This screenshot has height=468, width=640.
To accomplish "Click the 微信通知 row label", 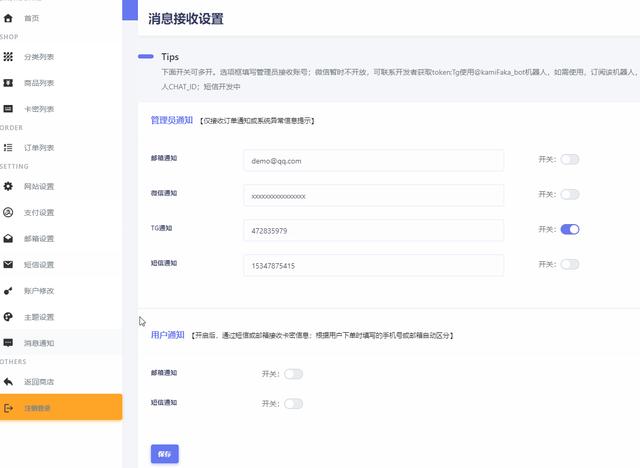I will [164, 193].
